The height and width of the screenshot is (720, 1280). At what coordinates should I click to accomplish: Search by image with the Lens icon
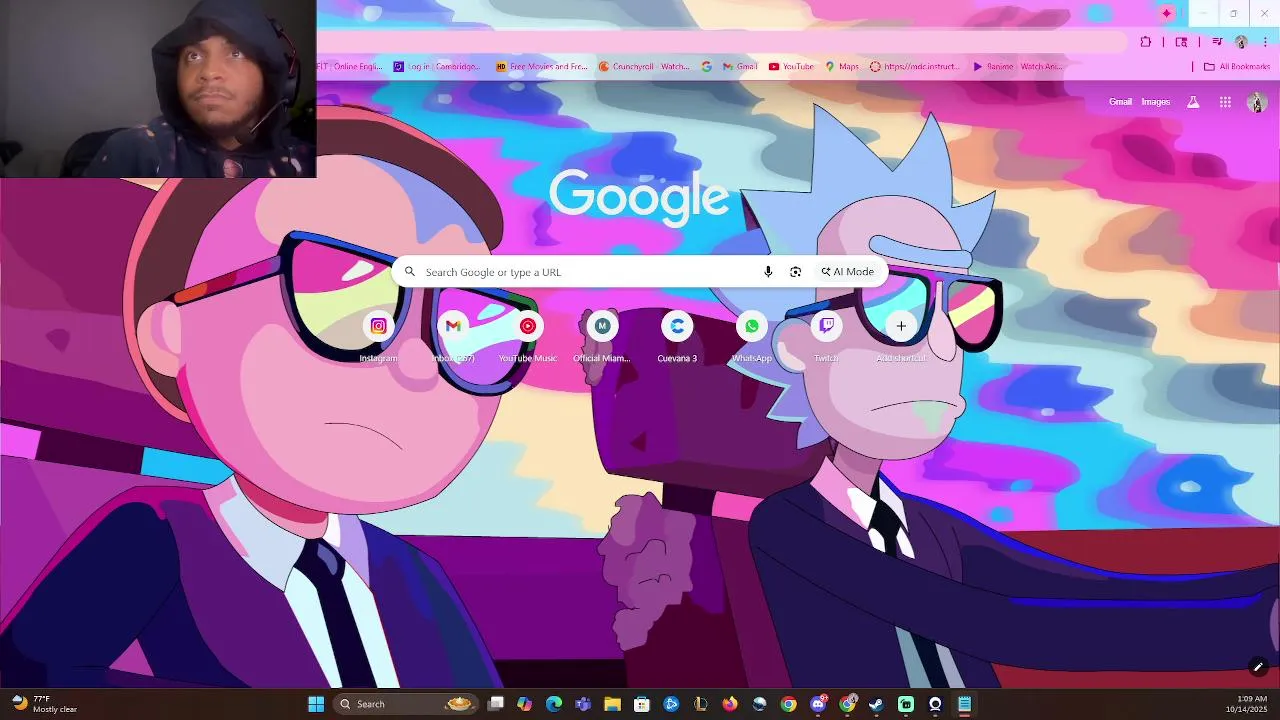coord(796,272)
